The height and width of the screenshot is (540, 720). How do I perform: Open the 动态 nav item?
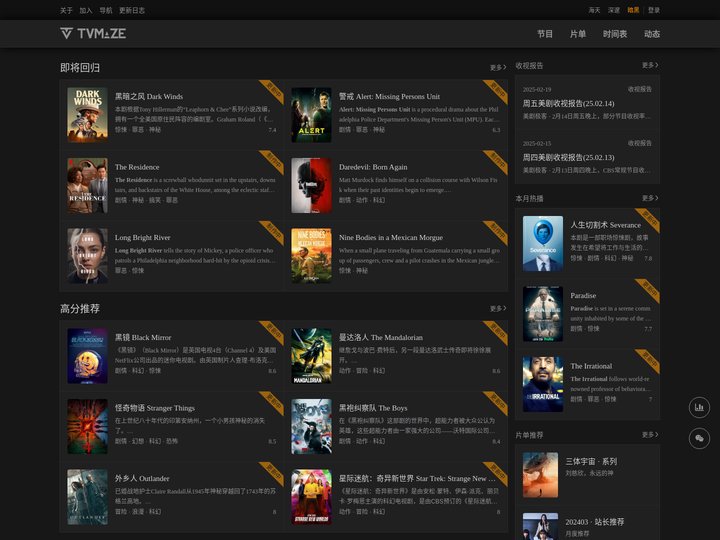pos(652,34)
